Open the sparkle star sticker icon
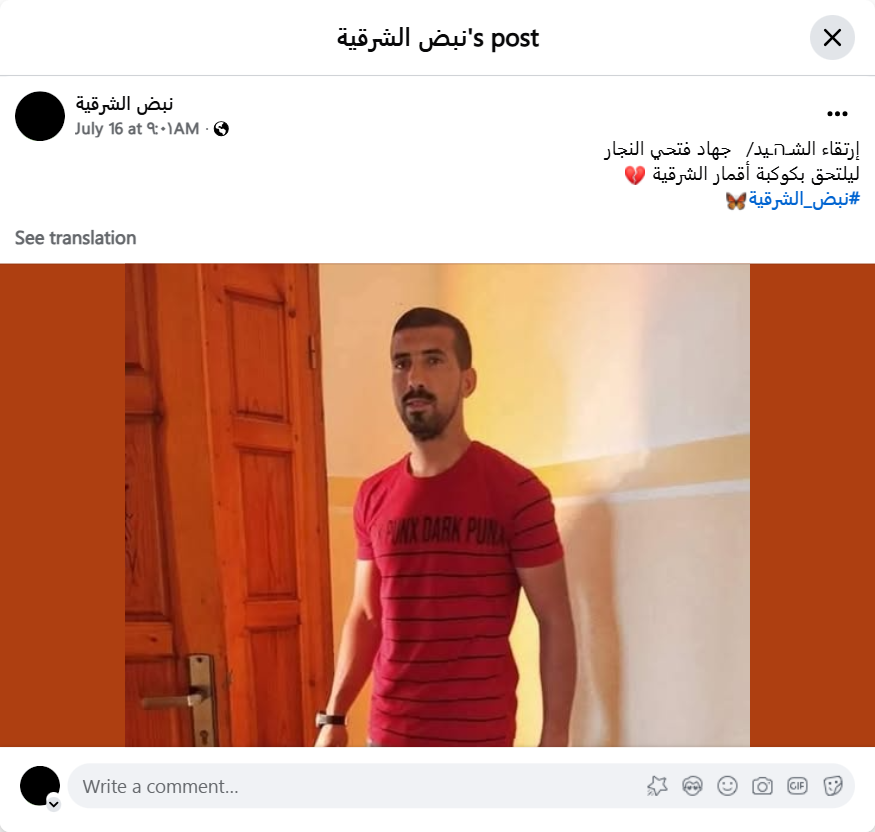 657,786
